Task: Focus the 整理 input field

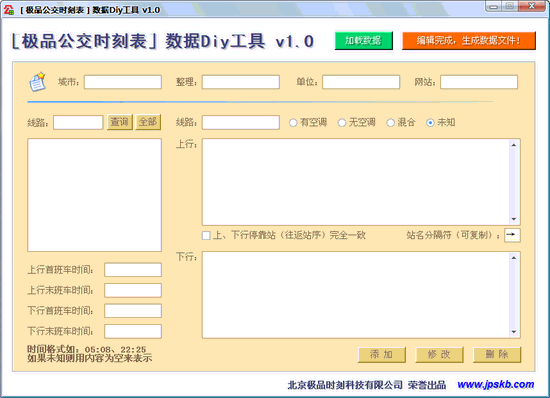Action: pyautogui.click(x=241, y=82)
